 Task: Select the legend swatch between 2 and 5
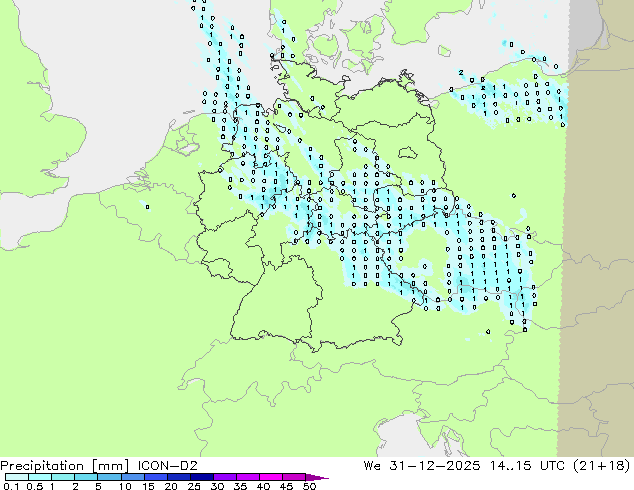coord(86,477)
